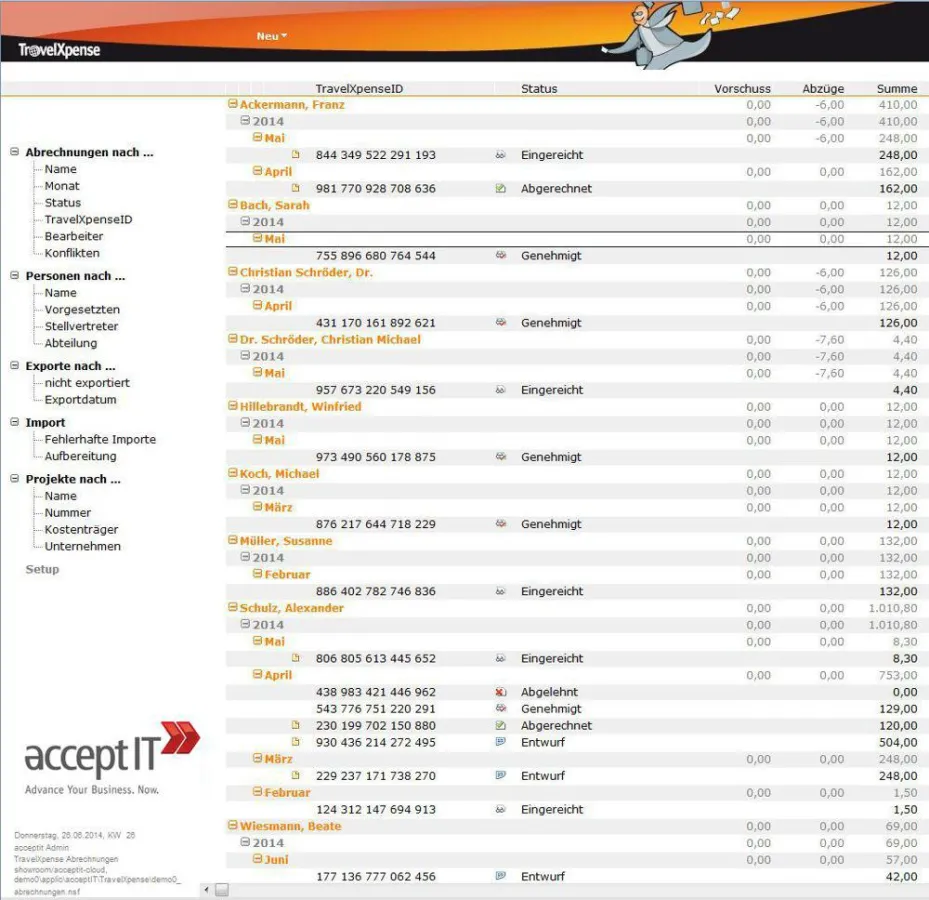929x900 pixels.
Task: Open entry 543 776 751 220 291
Action: (375, 709)
